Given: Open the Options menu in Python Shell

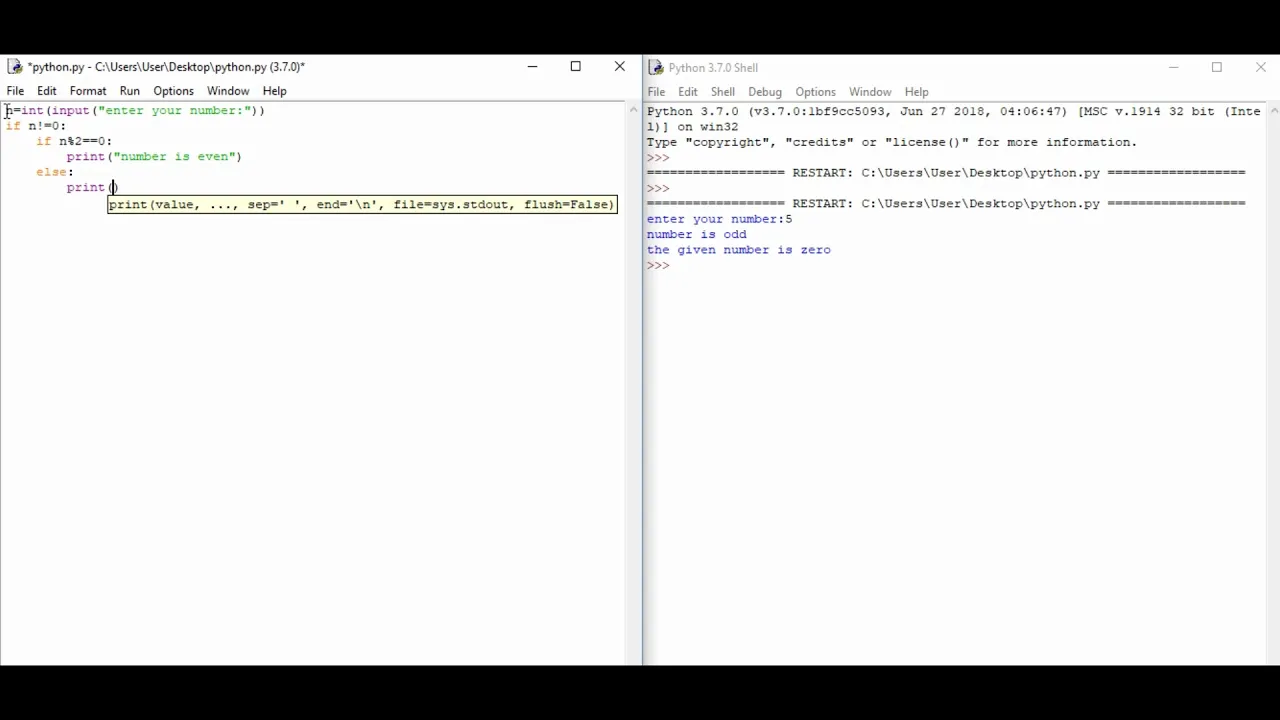Looking at the screenshot, I should 816,92.
